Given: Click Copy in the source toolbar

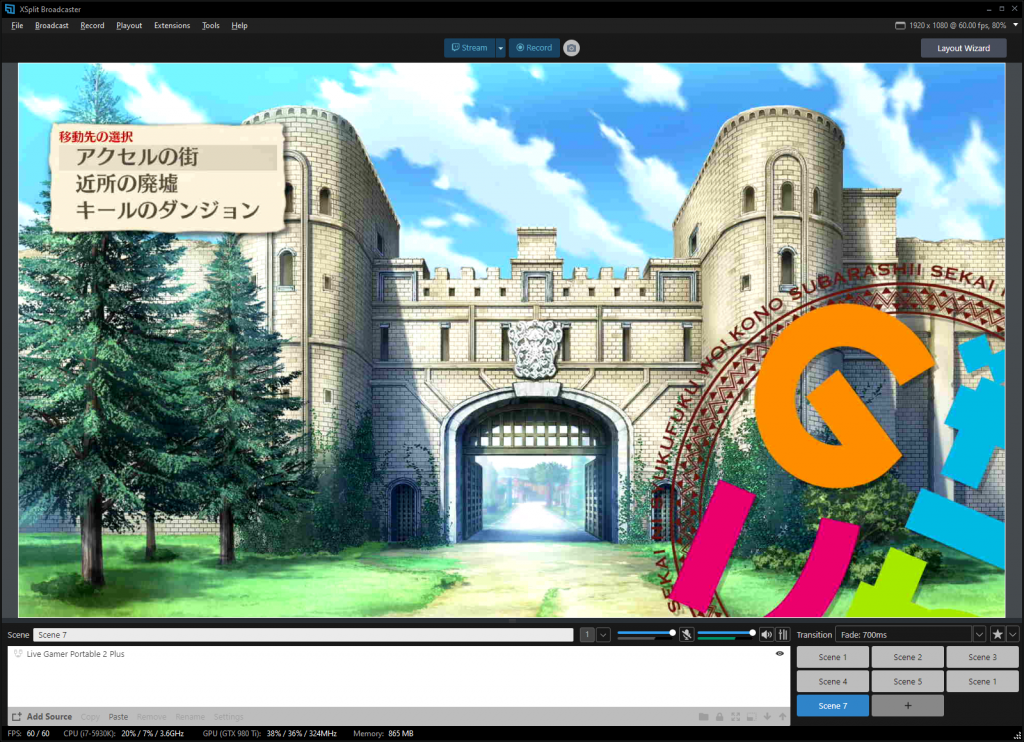Looking at the screenshot, I should (90, 717).
